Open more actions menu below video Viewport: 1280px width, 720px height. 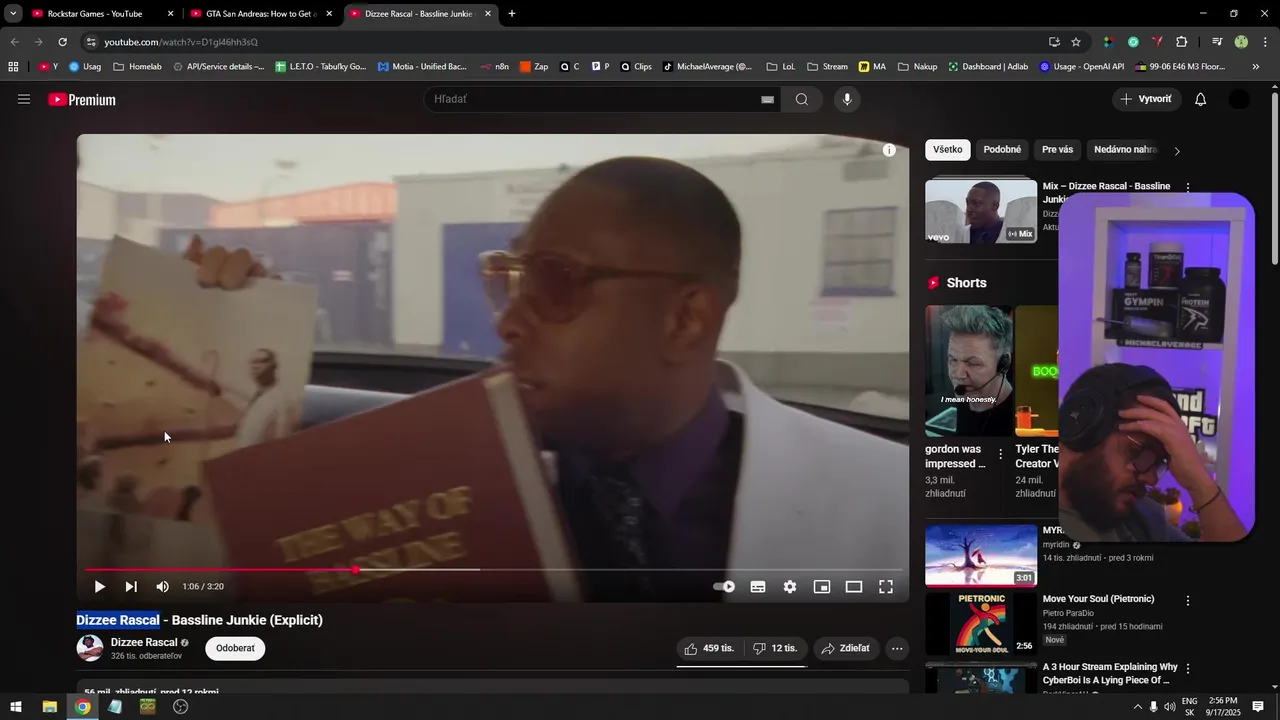click(x=897, y=648)
